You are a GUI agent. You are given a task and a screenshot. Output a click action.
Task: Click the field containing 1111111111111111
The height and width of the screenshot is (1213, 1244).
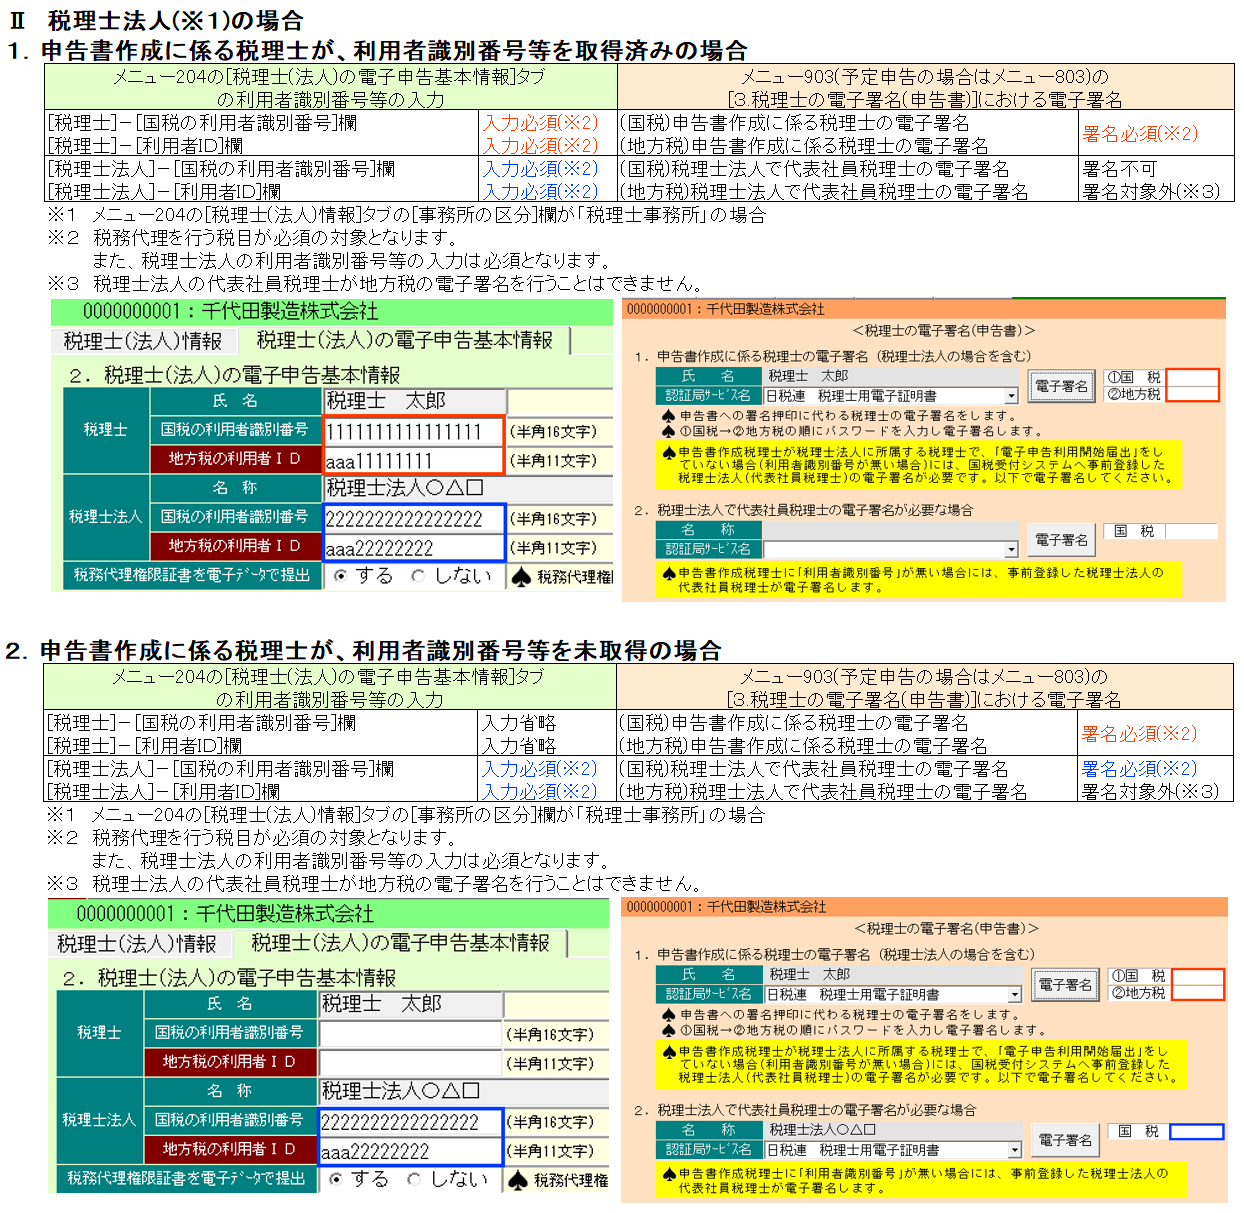coord(413,431)
